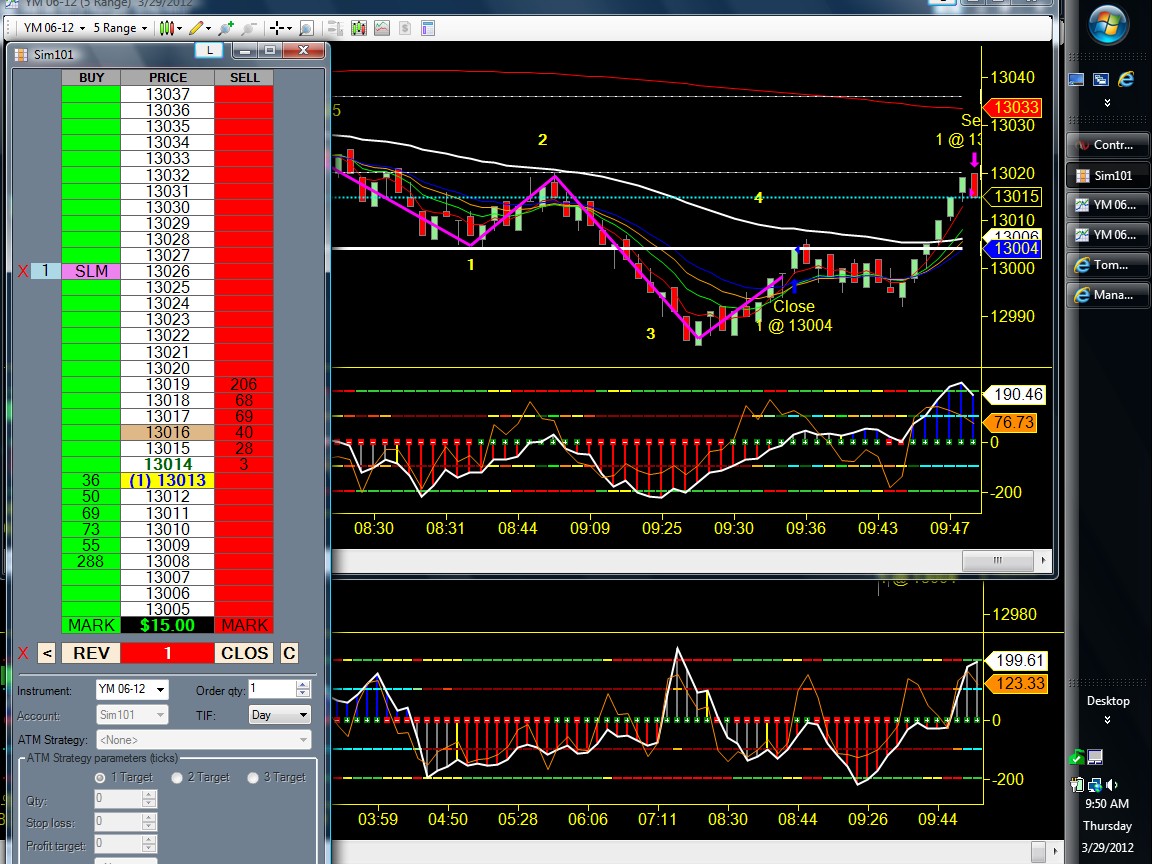This screenshot has height=864, width=1152.
Task: Click the REV reverse position button
Action: [91, 653]
